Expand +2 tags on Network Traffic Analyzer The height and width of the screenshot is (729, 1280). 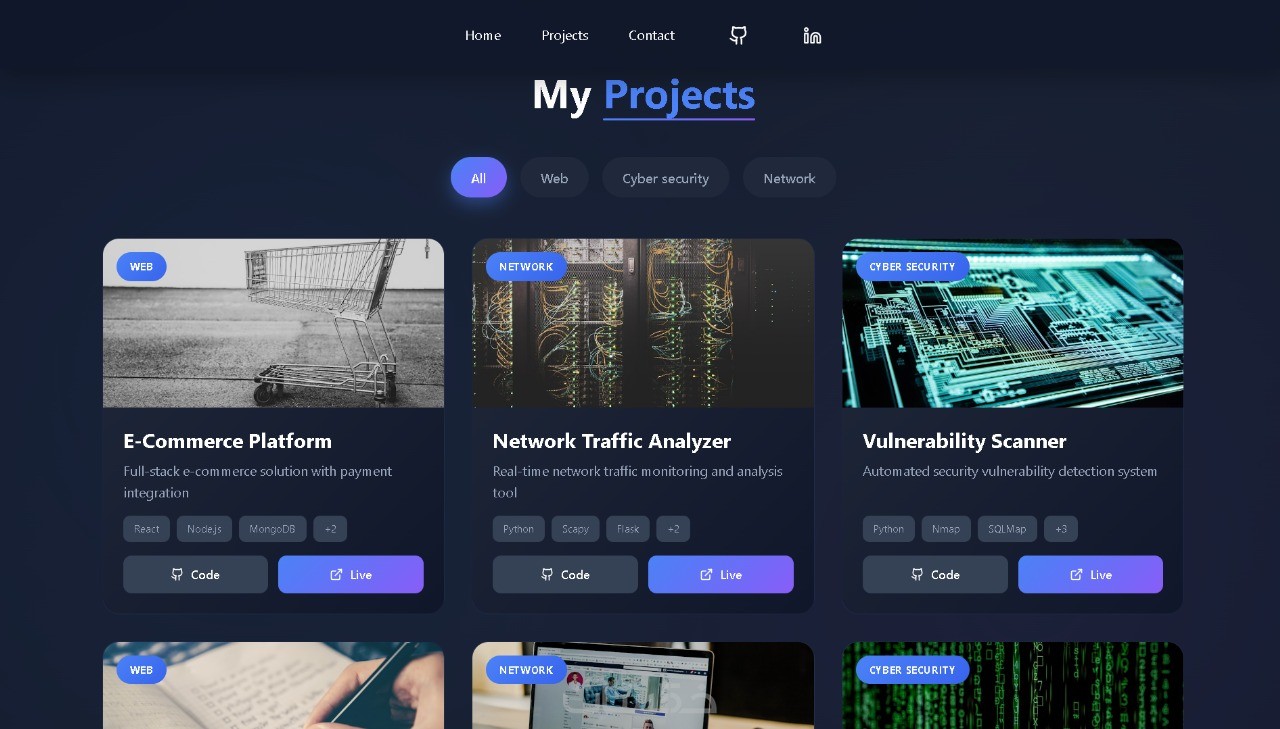coord(673,529)
